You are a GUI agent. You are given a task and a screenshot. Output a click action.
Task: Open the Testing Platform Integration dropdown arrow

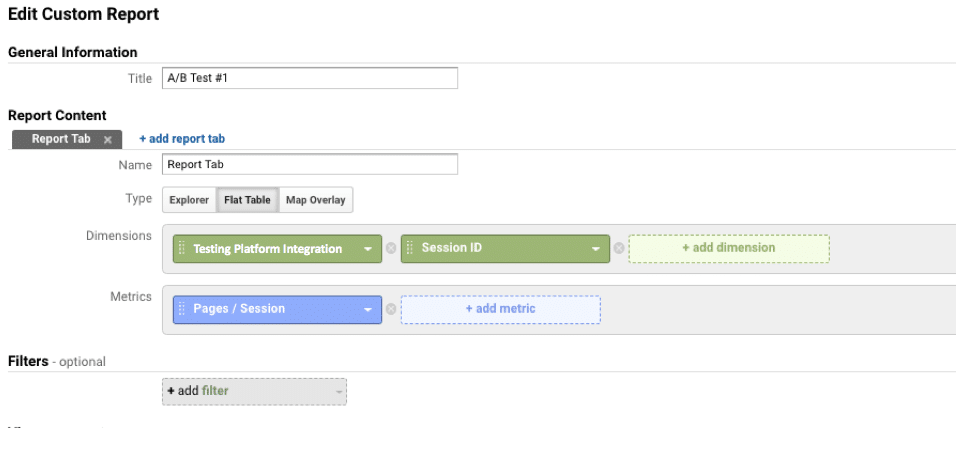point(368,249)
